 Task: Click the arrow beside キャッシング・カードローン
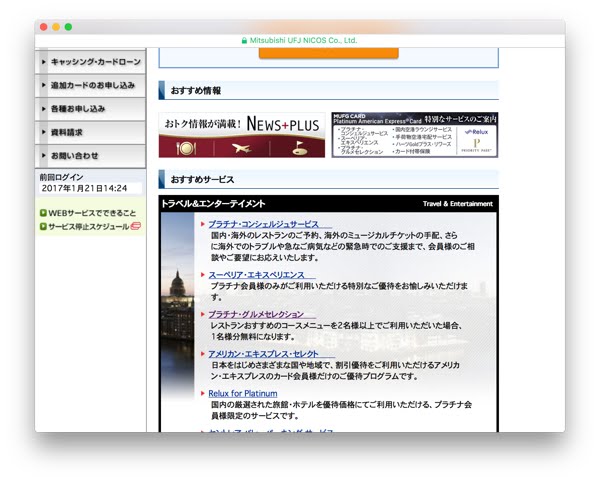point(44,62)
